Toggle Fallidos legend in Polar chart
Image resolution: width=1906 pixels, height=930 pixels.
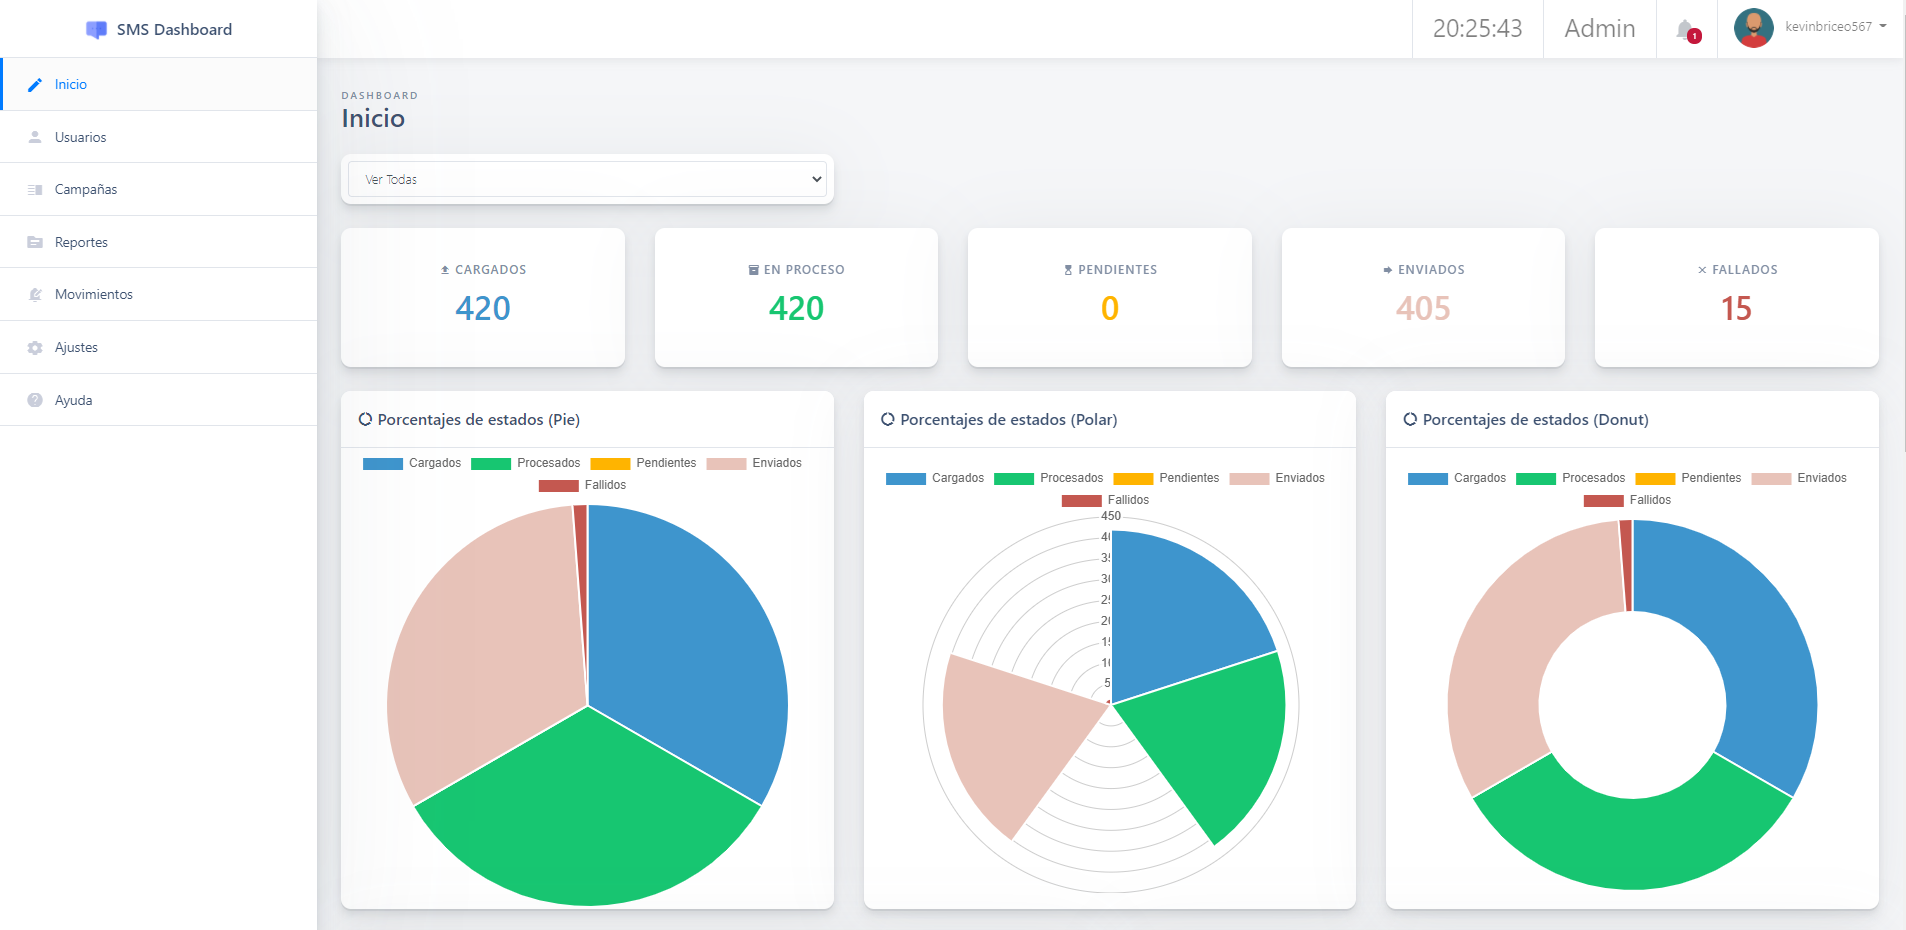pyautogui.click(x=1106, y=500)
